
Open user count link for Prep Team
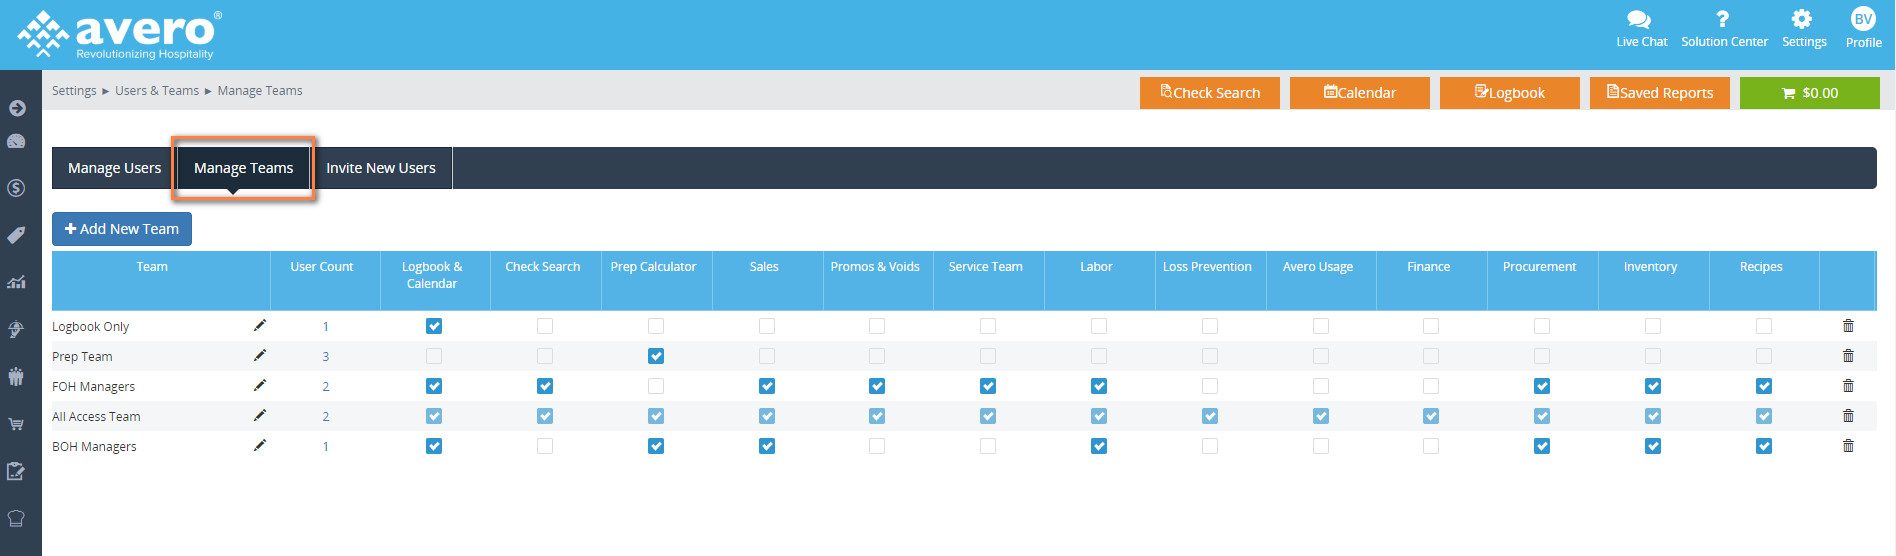tap(325, 357)
